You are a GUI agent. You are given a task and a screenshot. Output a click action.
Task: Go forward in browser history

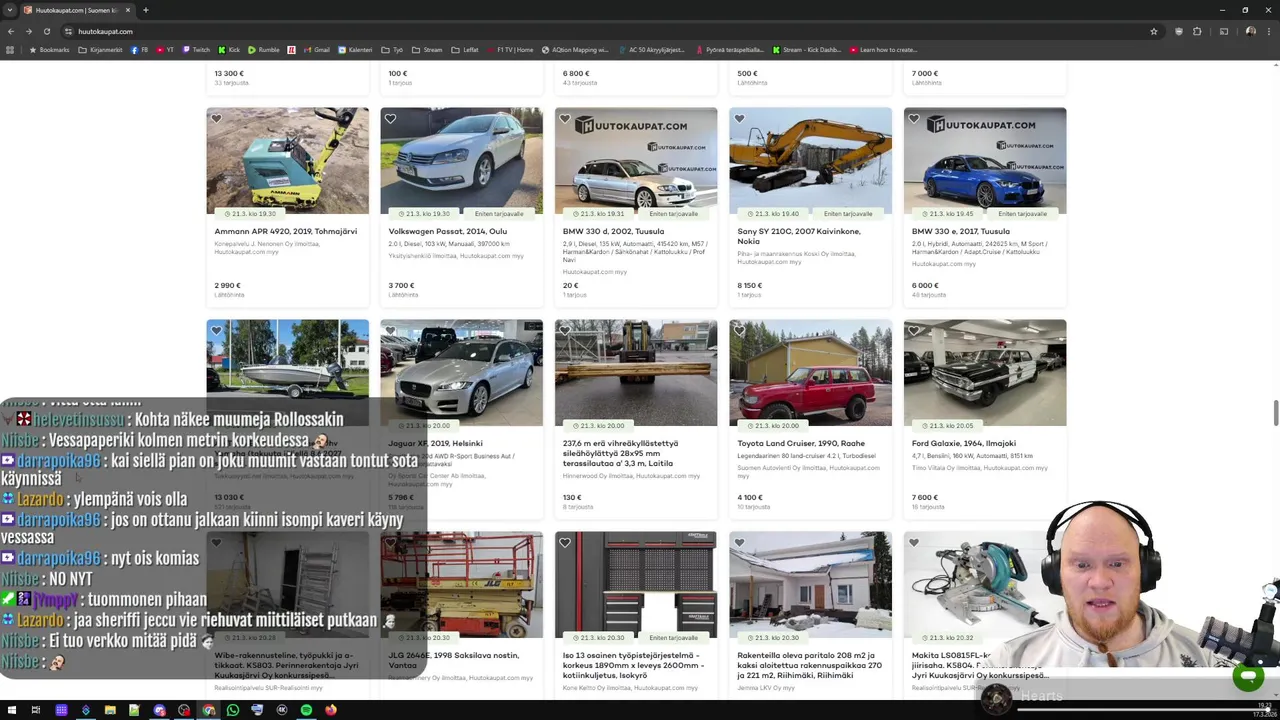tap(29, 31)
